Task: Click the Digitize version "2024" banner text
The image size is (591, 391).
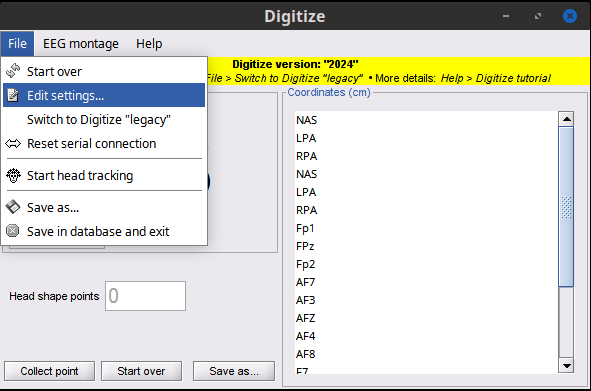Action: click(x=295, y=64)
